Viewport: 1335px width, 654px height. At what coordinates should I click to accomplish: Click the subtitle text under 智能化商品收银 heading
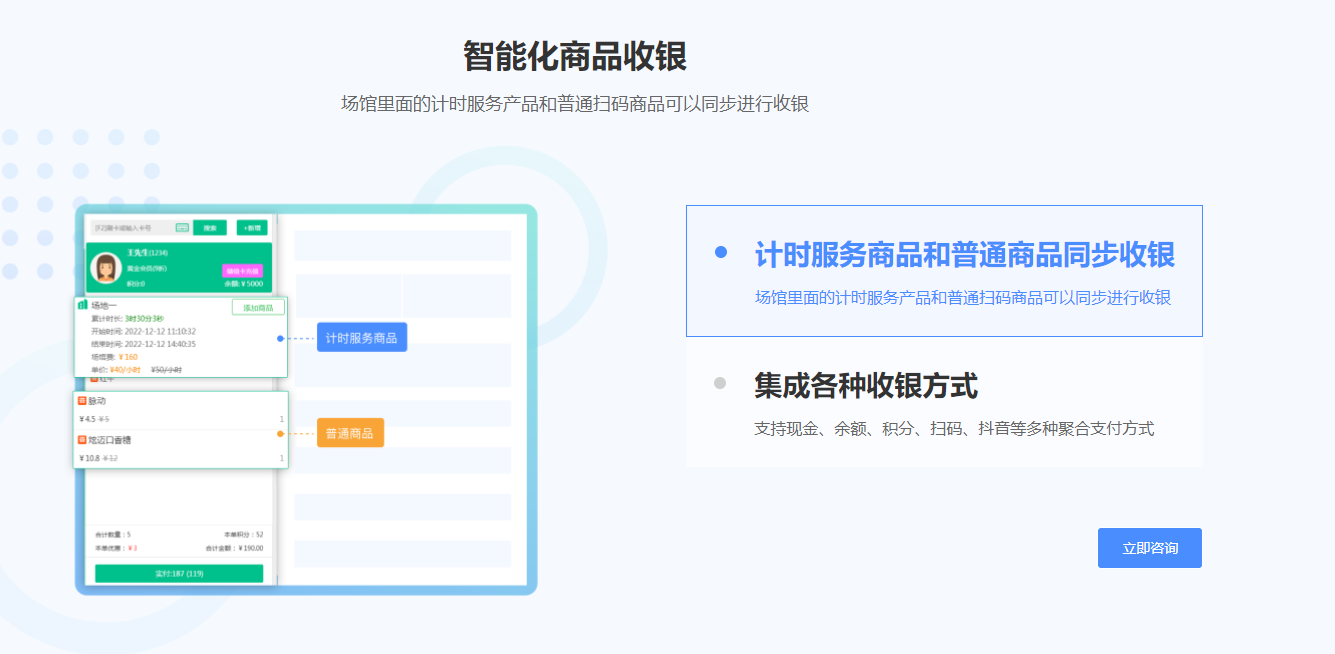tap(575, 104)
